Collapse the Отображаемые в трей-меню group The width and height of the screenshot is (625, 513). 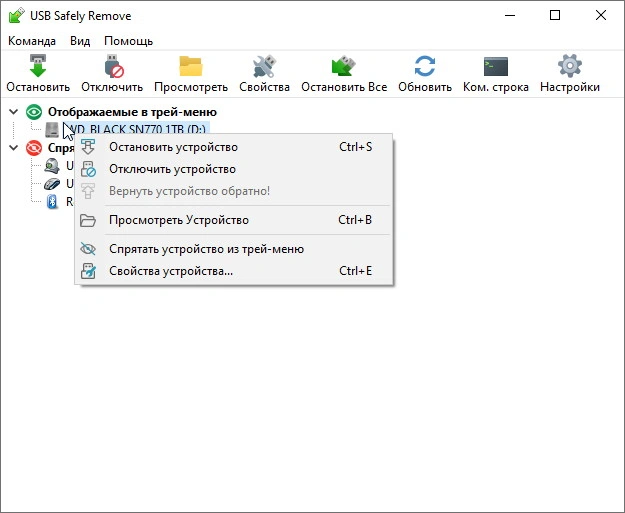(x=13, y=112)
